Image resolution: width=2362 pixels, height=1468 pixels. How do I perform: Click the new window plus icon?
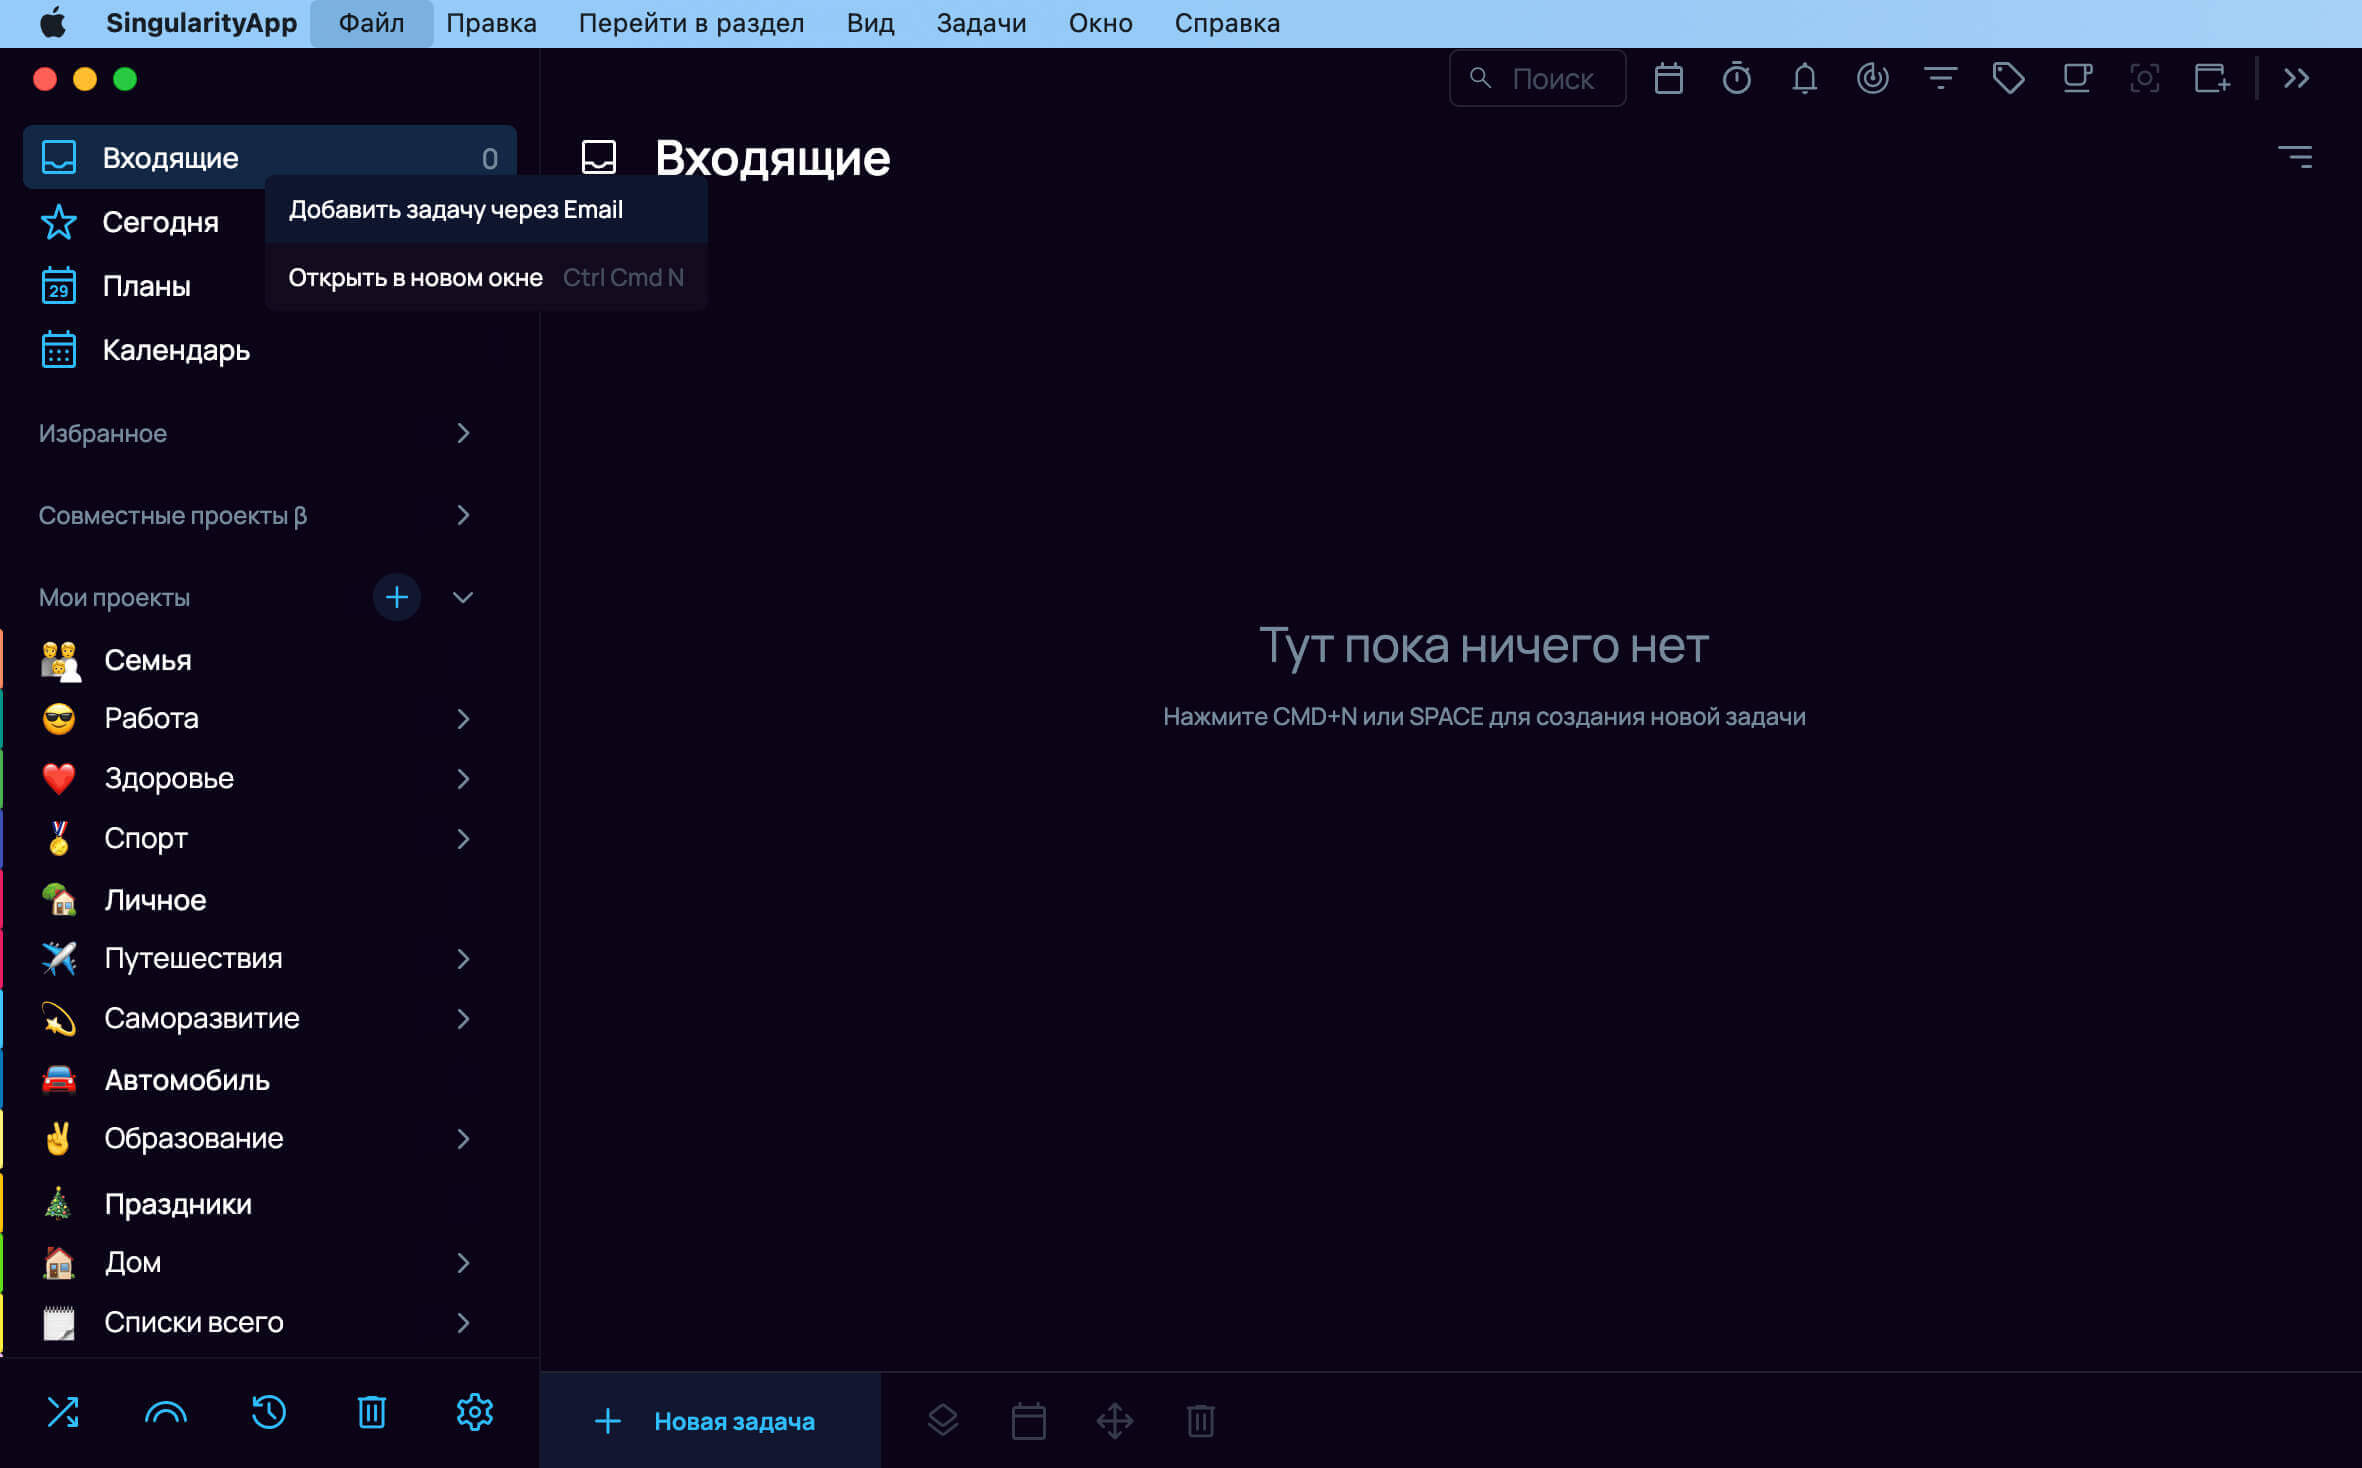click(2212, 78)
